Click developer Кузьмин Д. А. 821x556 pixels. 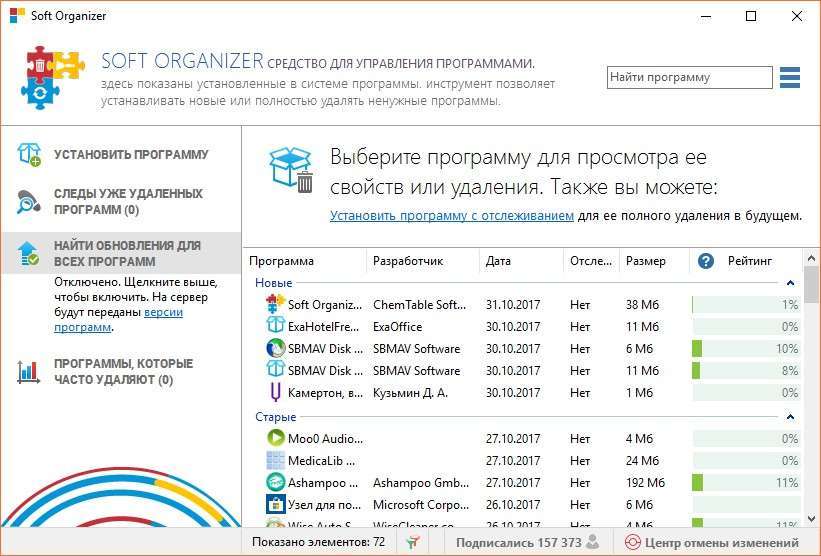coord(410,393)
